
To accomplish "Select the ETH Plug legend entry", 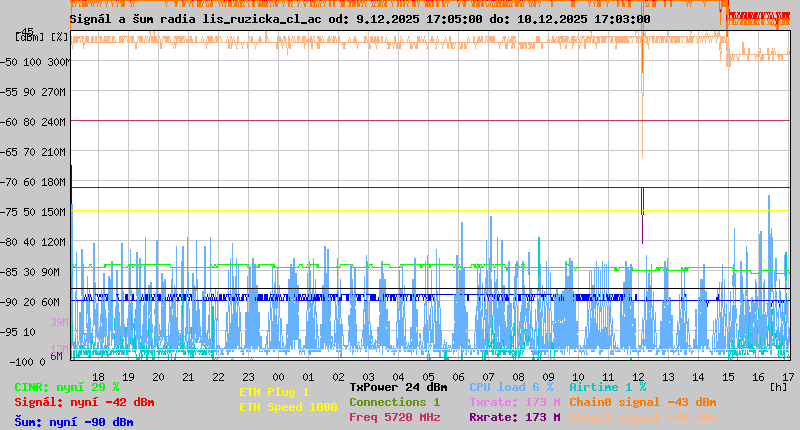I will pos(274,392).
